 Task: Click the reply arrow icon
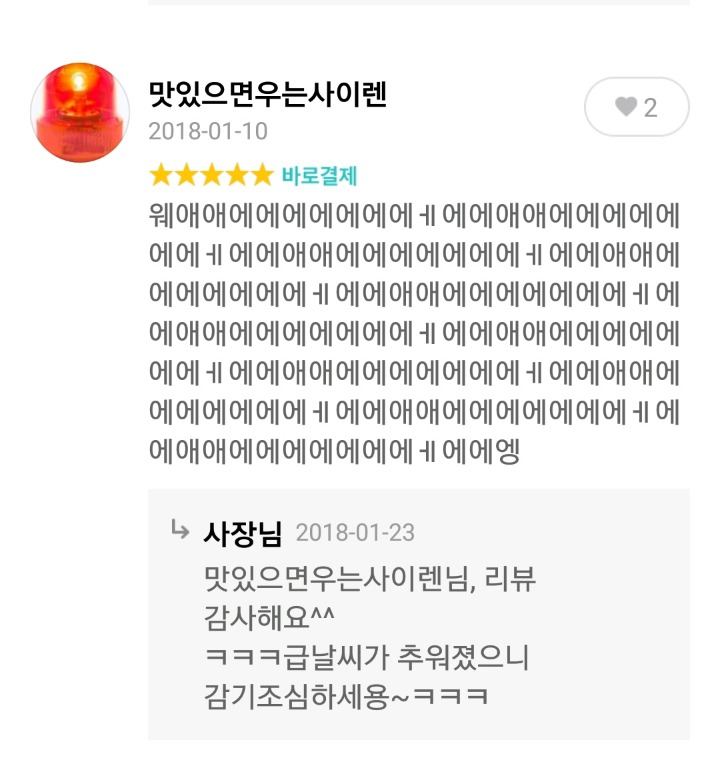(180, 530)
